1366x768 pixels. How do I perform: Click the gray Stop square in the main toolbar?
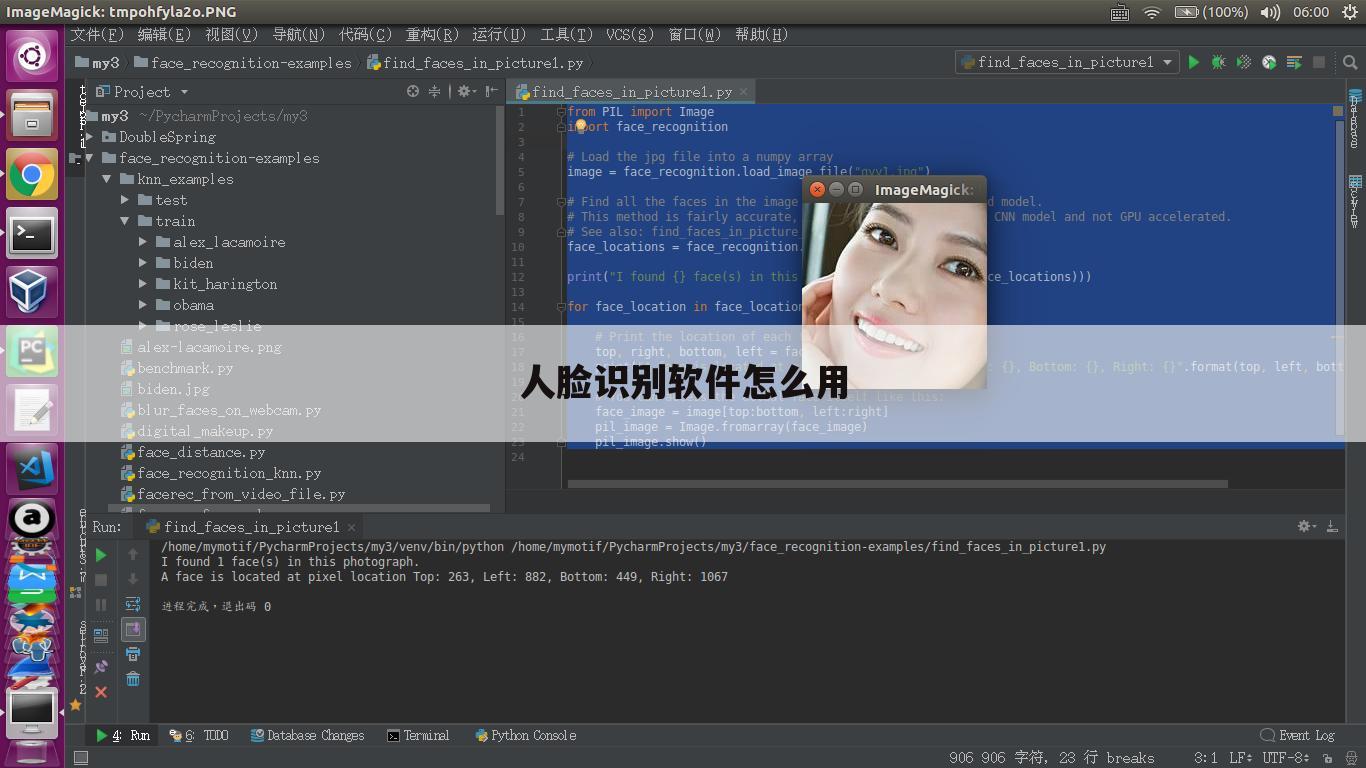[x=1319, y=62]
